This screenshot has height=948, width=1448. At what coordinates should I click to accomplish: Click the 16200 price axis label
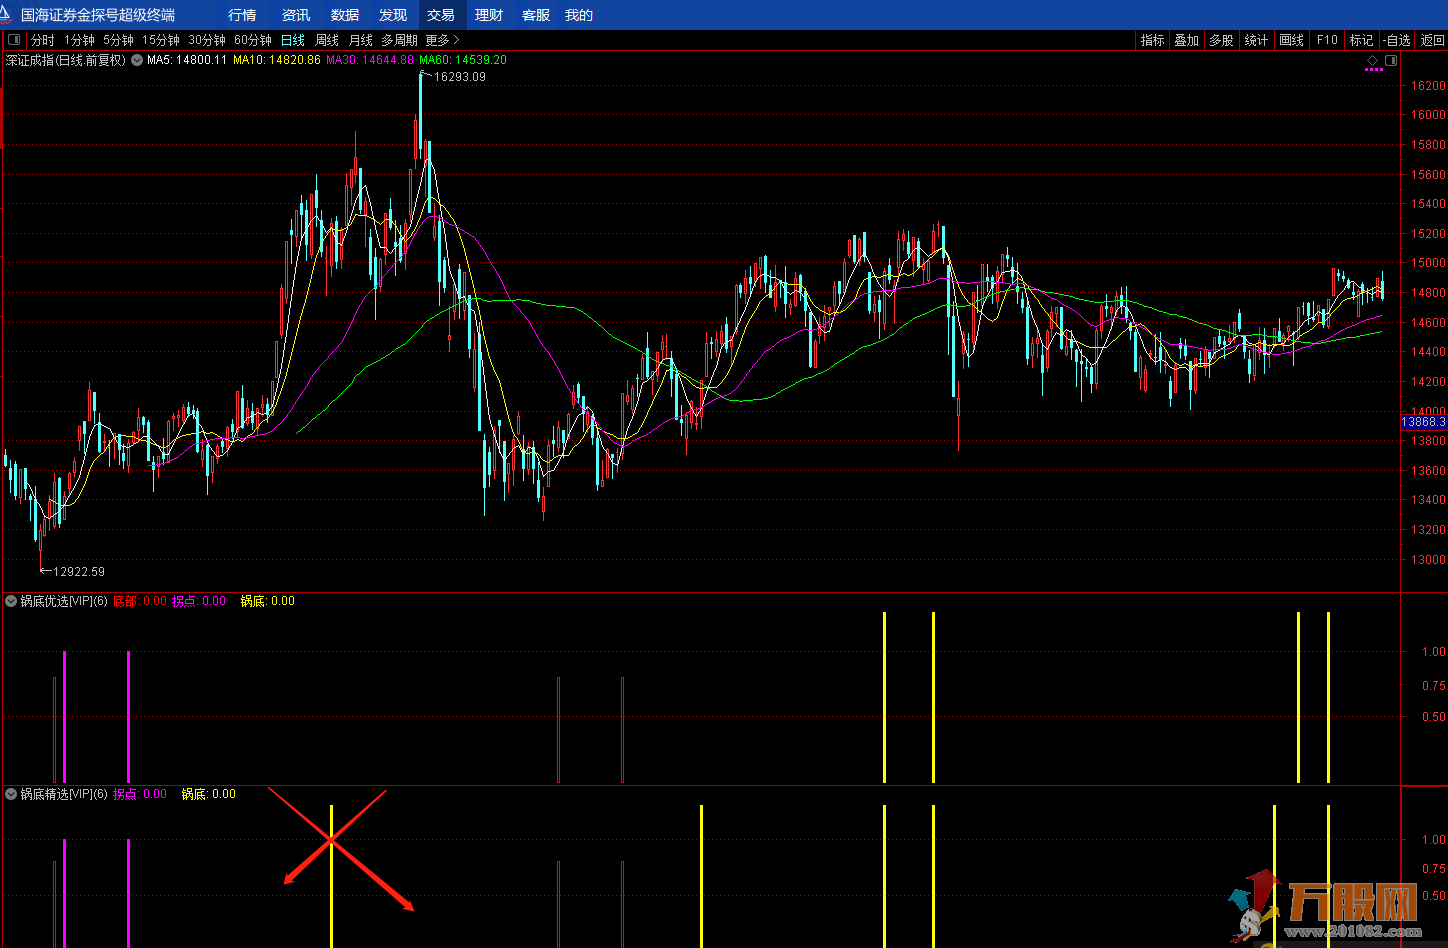pyautogui.click(x=1428, y=86)
